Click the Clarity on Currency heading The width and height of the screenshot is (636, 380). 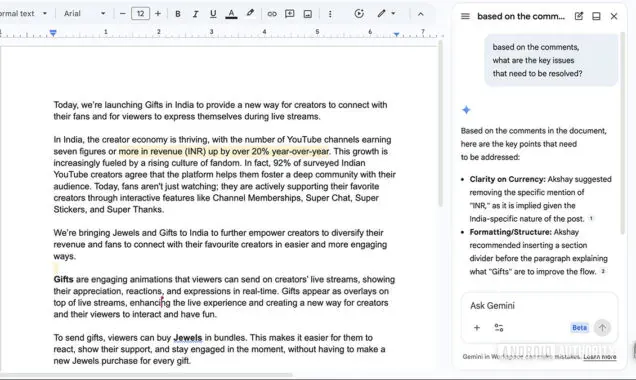tap(507, 179)
